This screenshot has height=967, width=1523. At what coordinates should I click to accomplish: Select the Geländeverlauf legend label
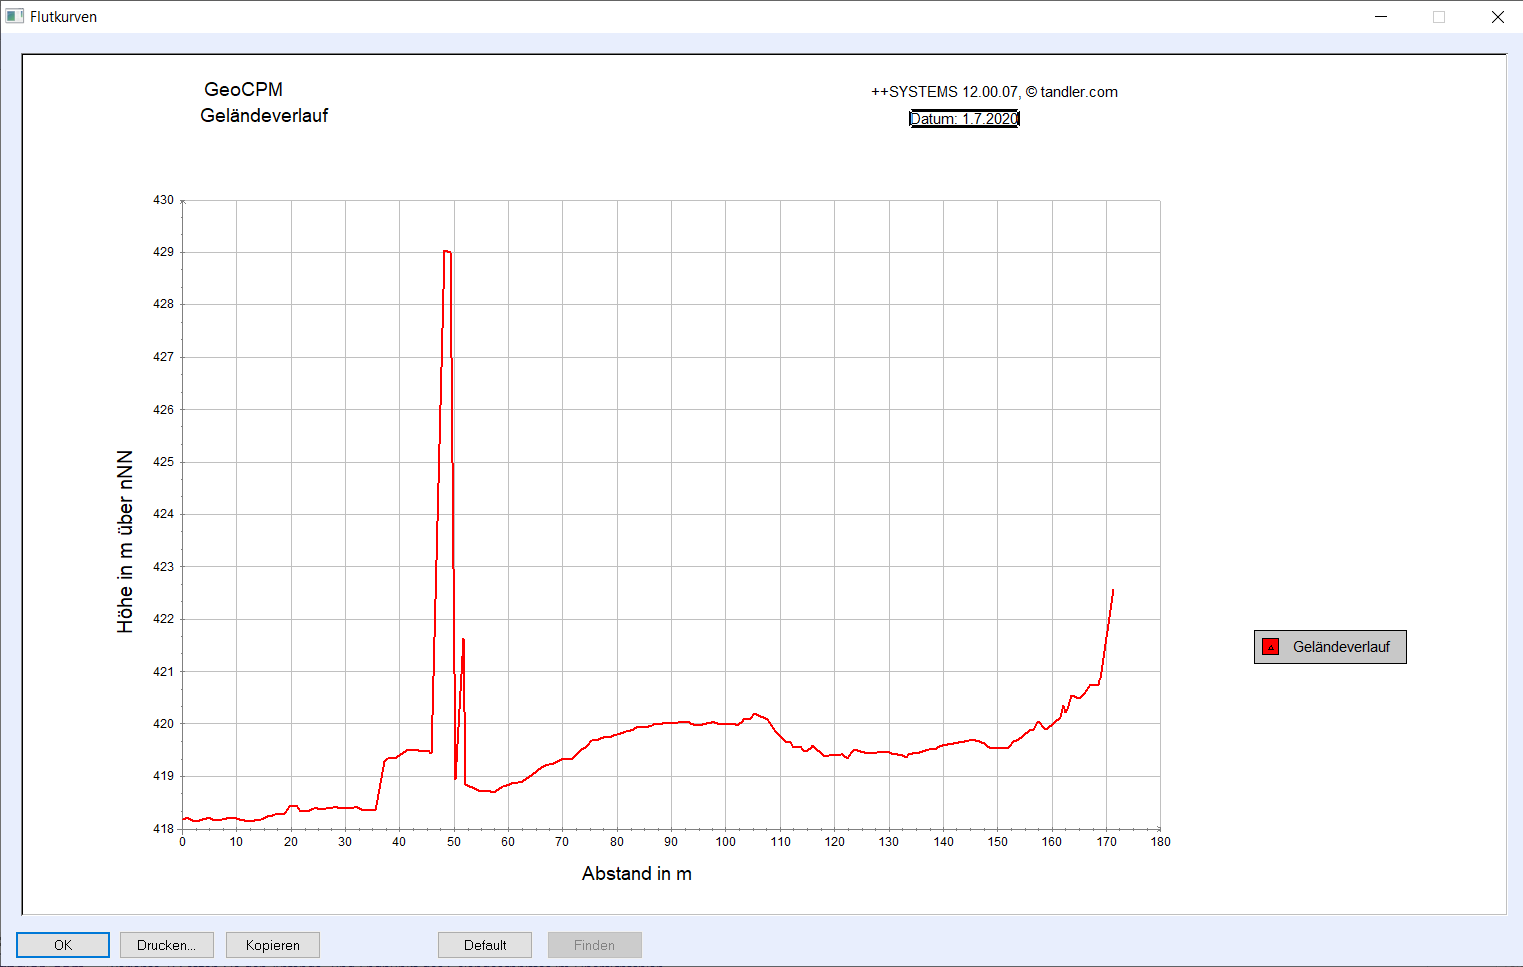pos(1341,647)
